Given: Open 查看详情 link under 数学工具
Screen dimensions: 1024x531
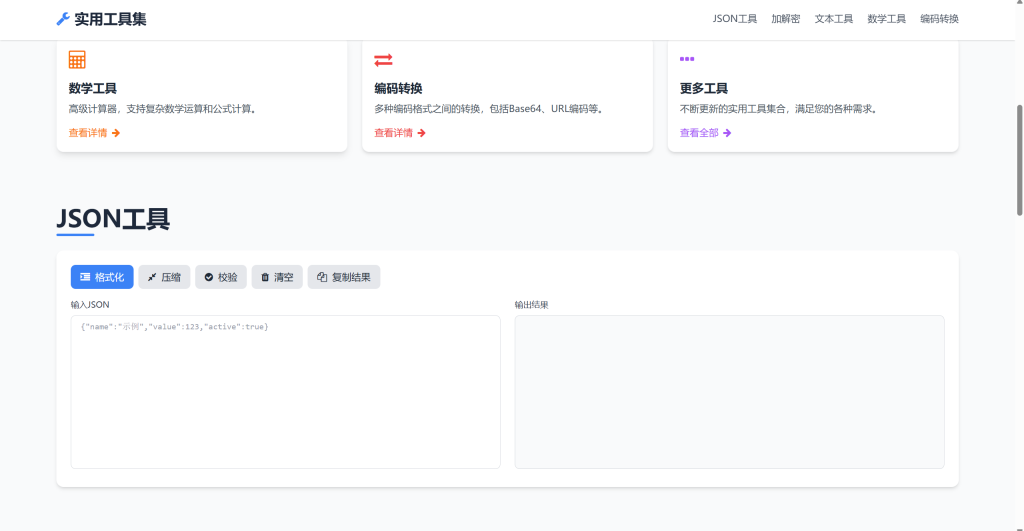Looking at the screenshot, I should click(94, 133).
